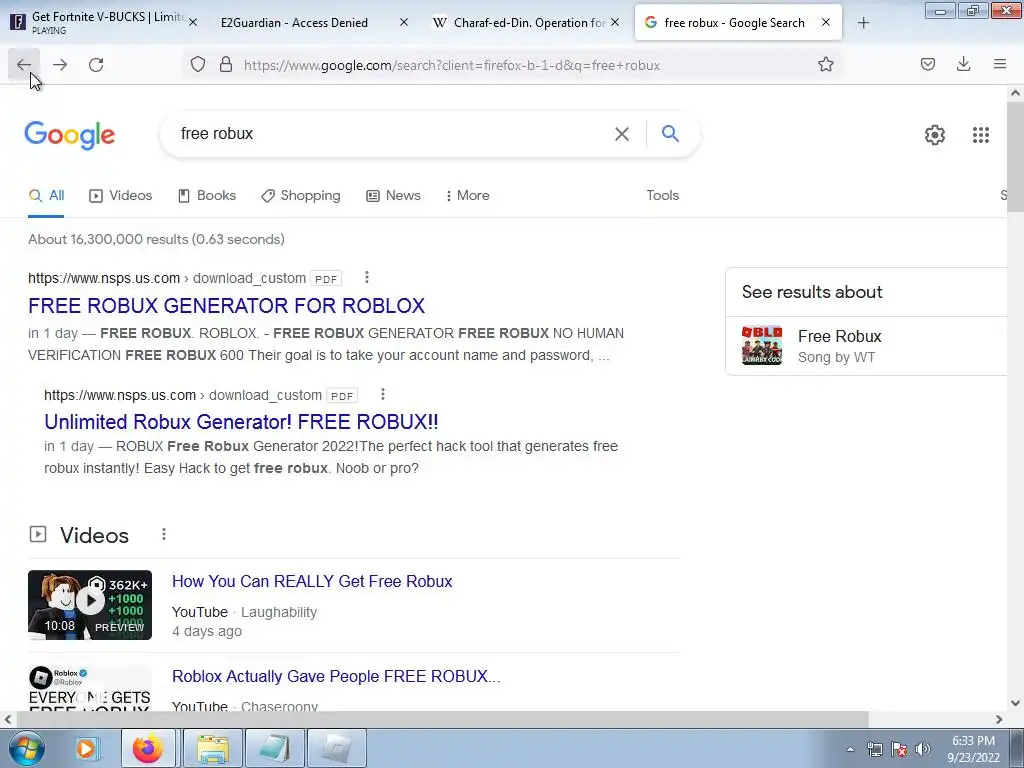Close the free robux Google Search tab
1024x768 pixels.
click(825, 22)
